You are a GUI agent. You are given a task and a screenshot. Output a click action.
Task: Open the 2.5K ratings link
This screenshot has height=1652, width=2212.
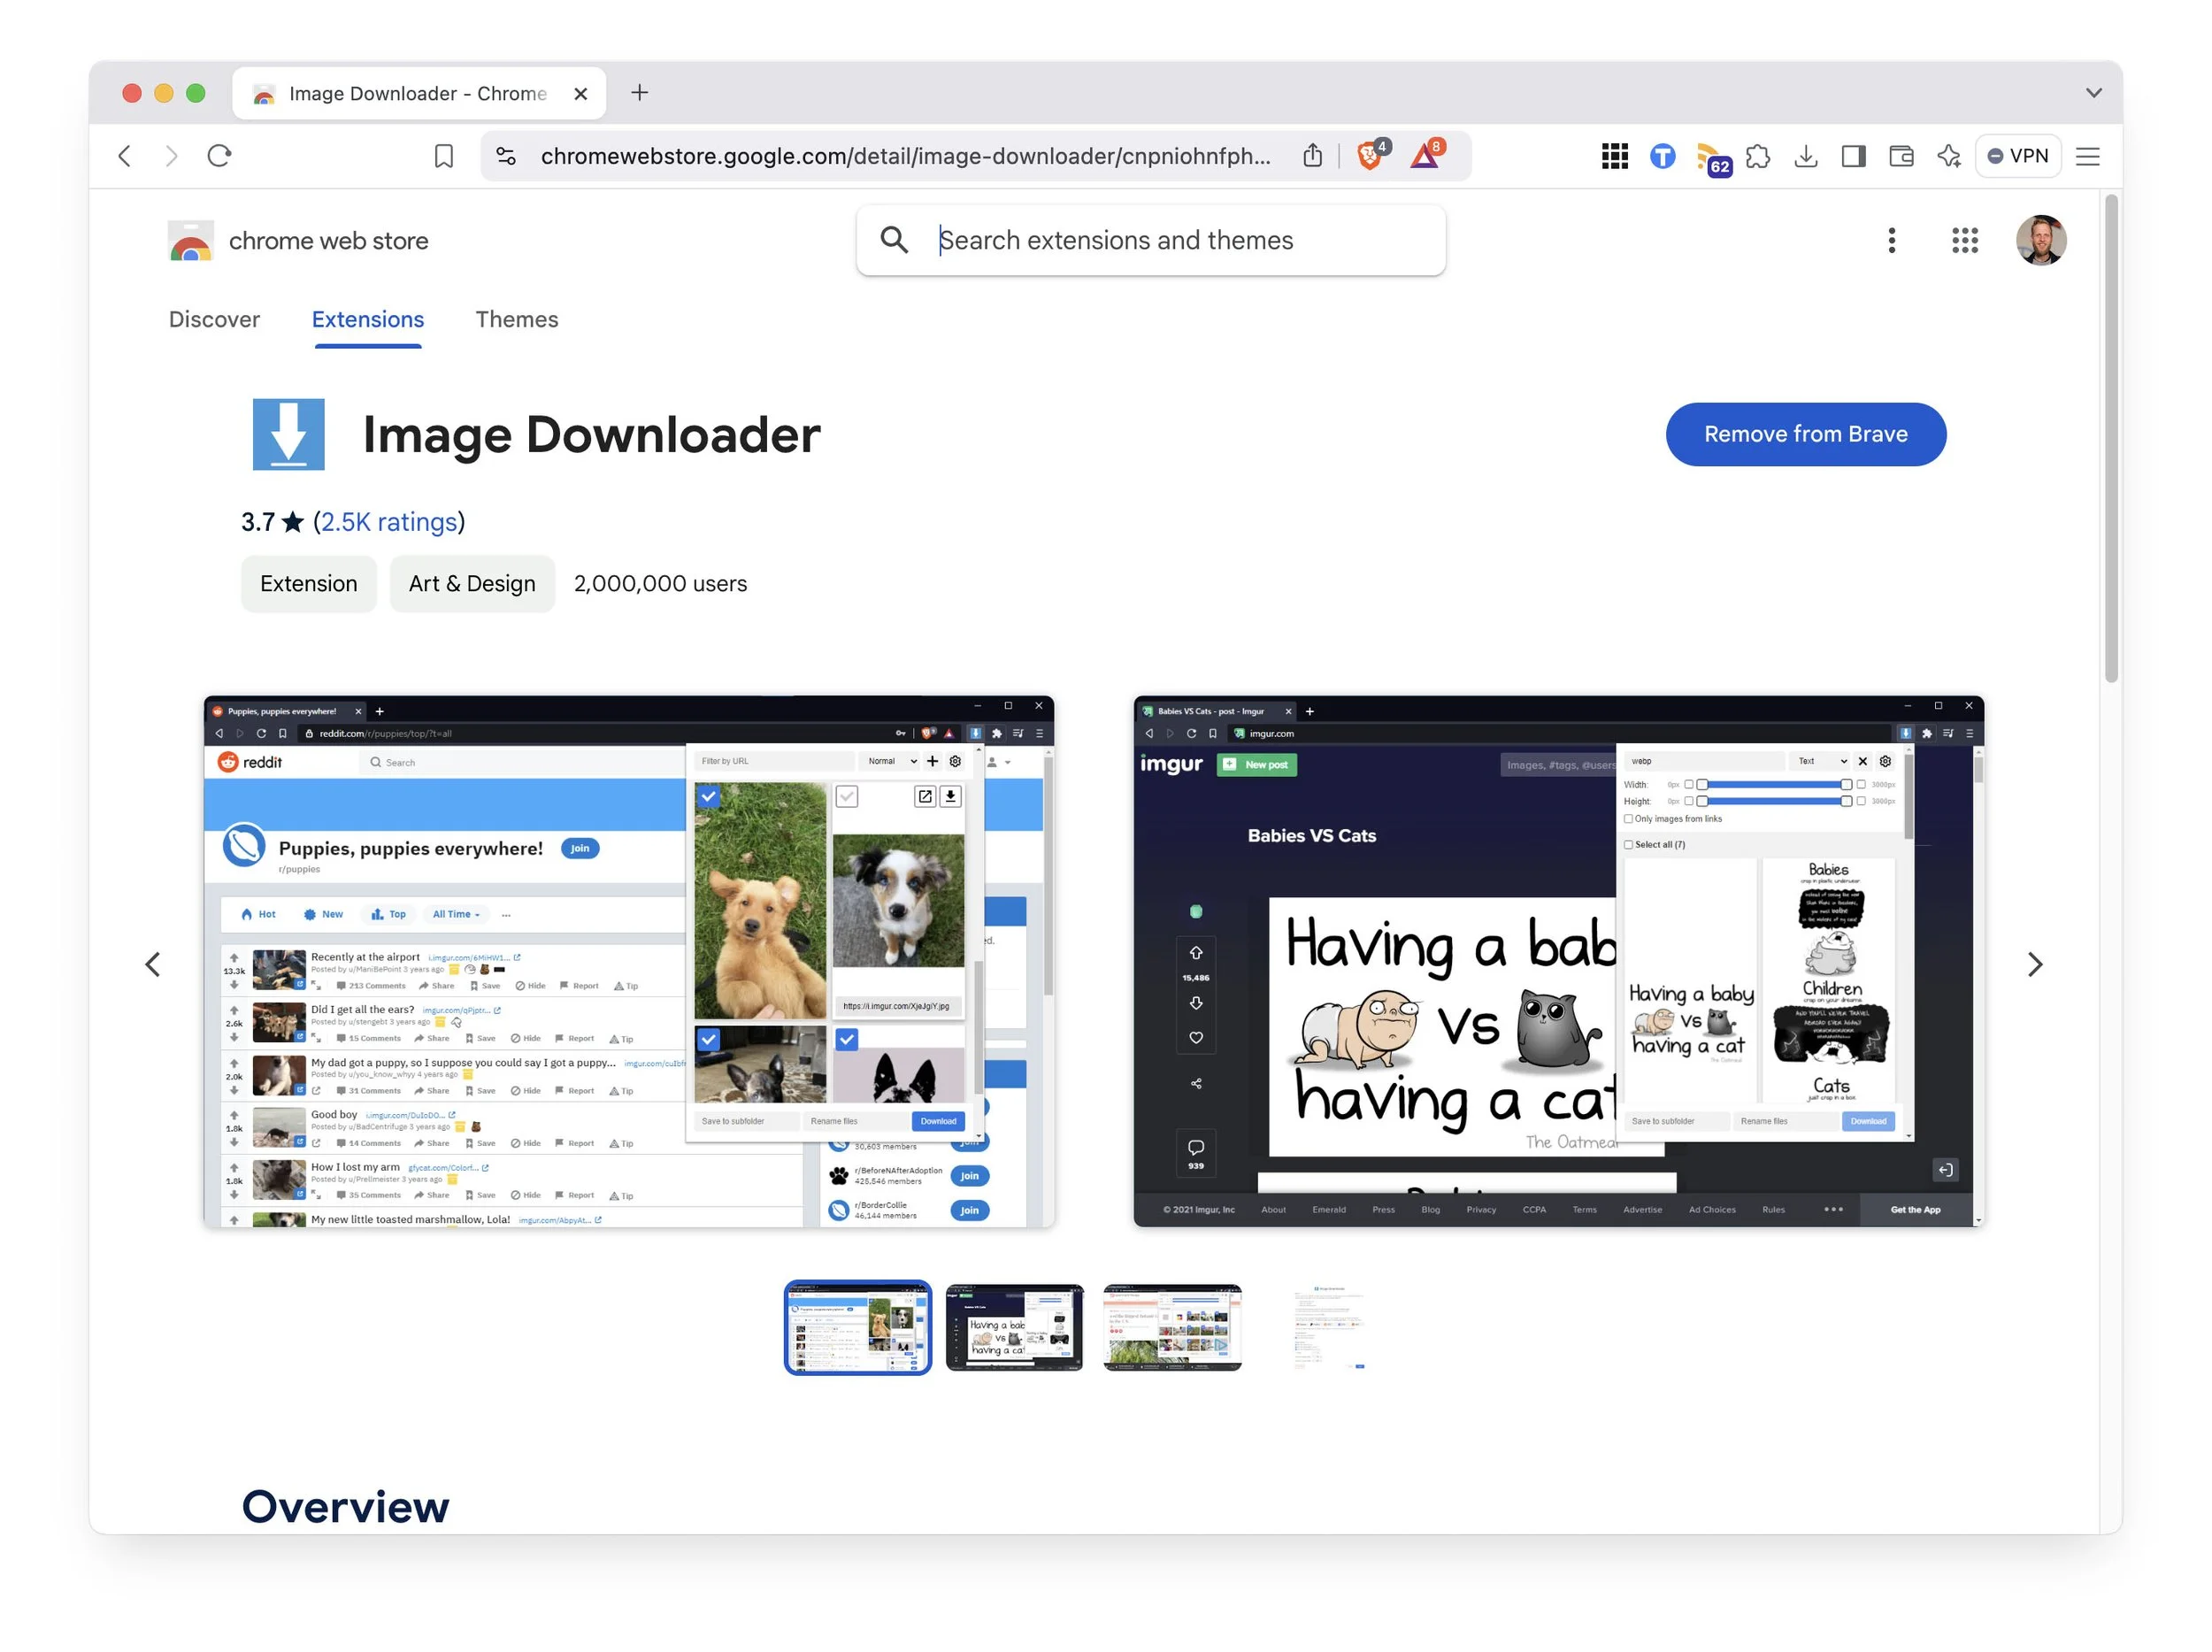(388, 522)
